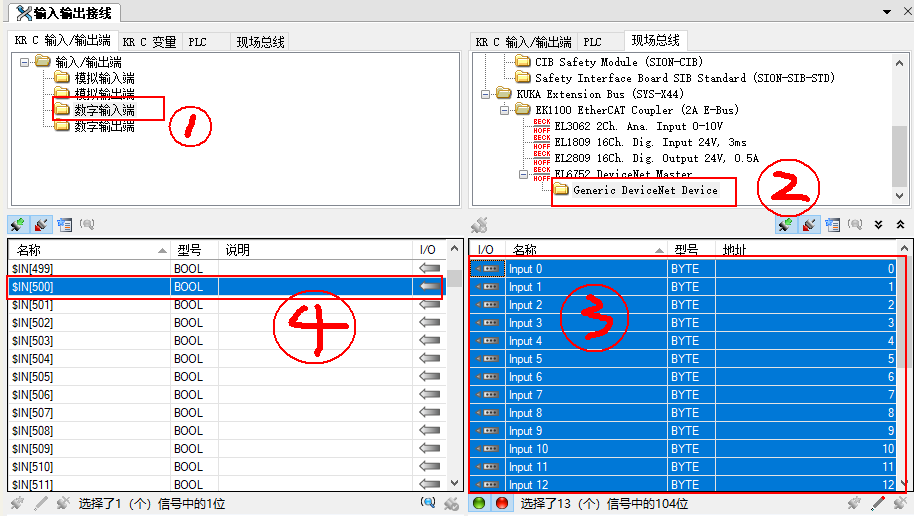
Task: Click right search signals icon above table
Action: click(x=855, y=224)
